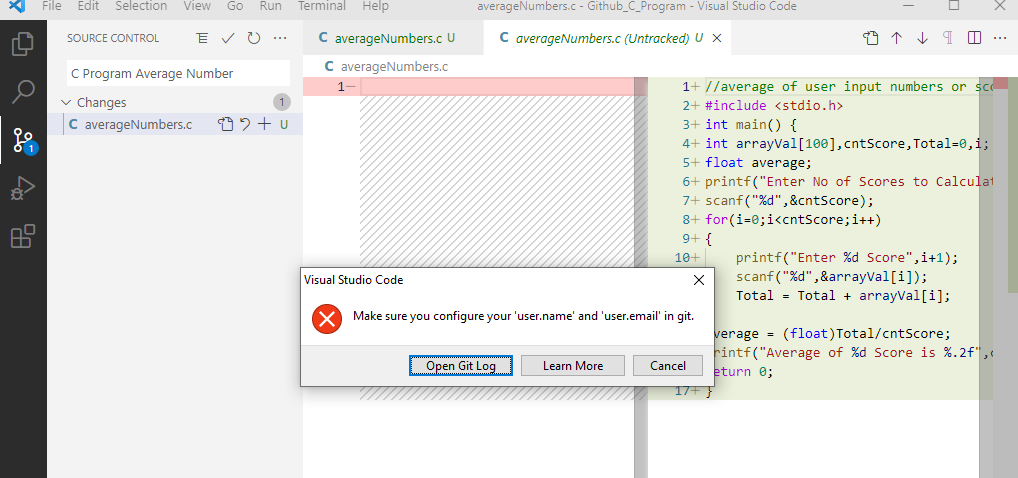Open file icon on averageNumbers.c change row
Screen dimensions: 1018x478
[225, 124]
